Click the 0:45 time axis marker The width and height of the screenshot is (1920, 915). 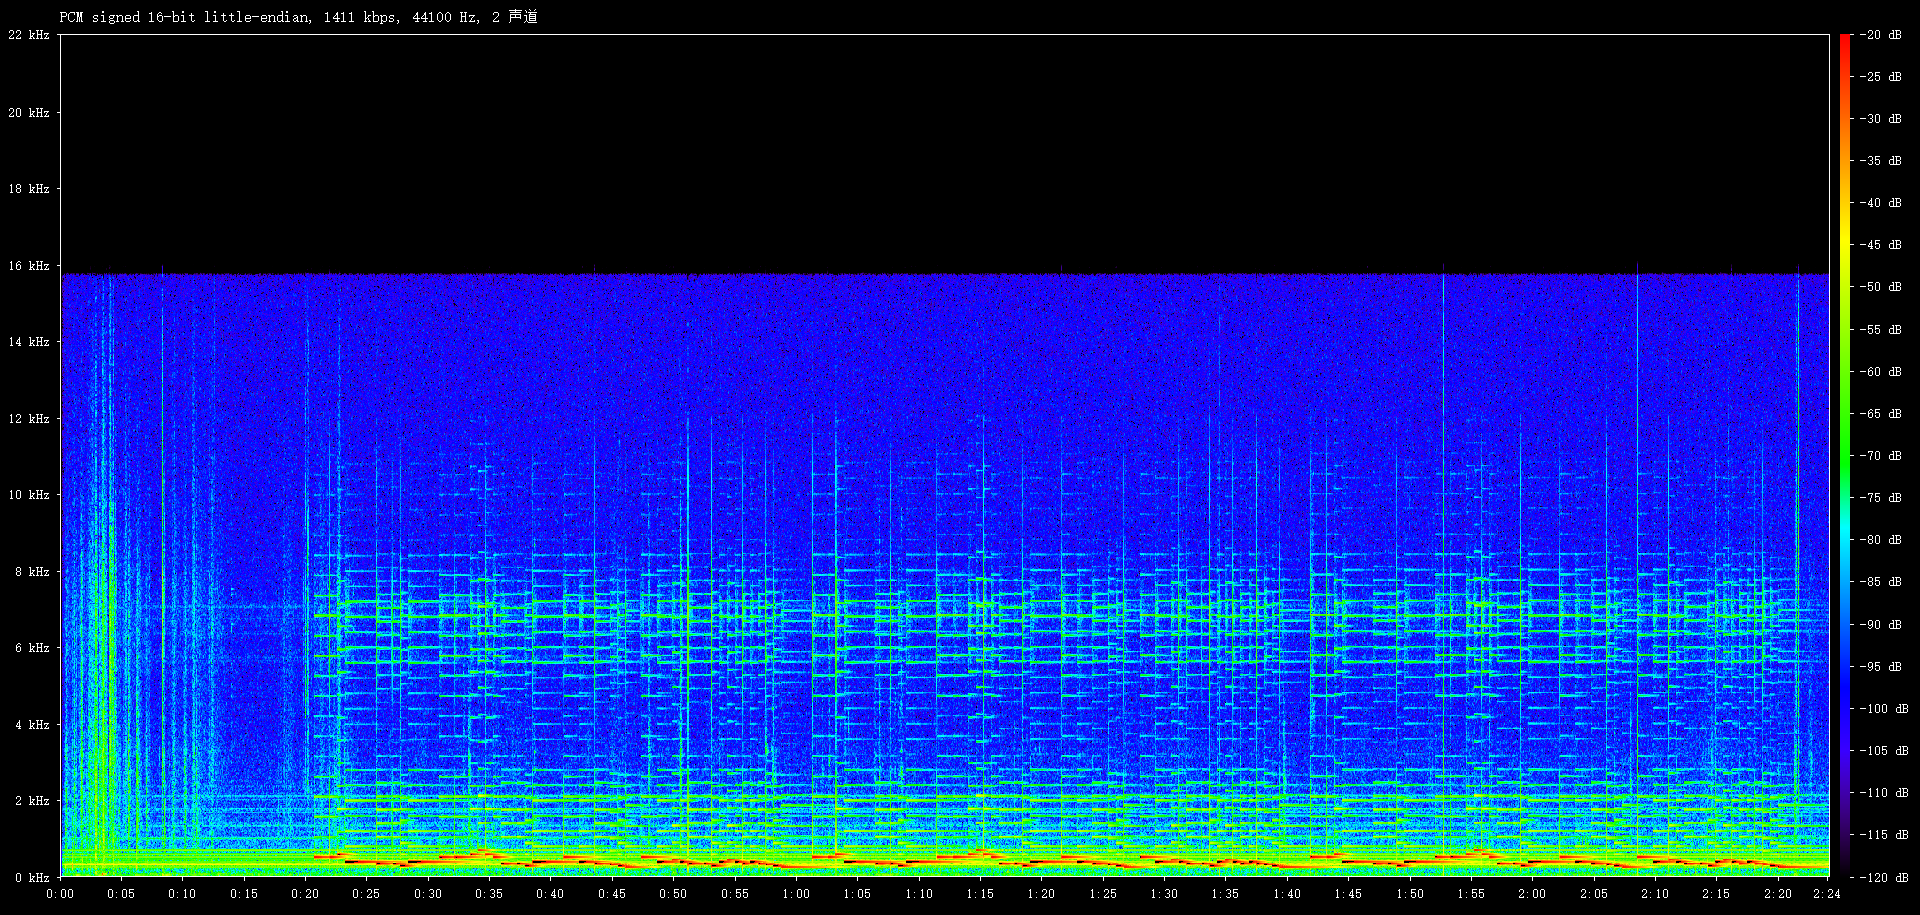click(612, 894)
